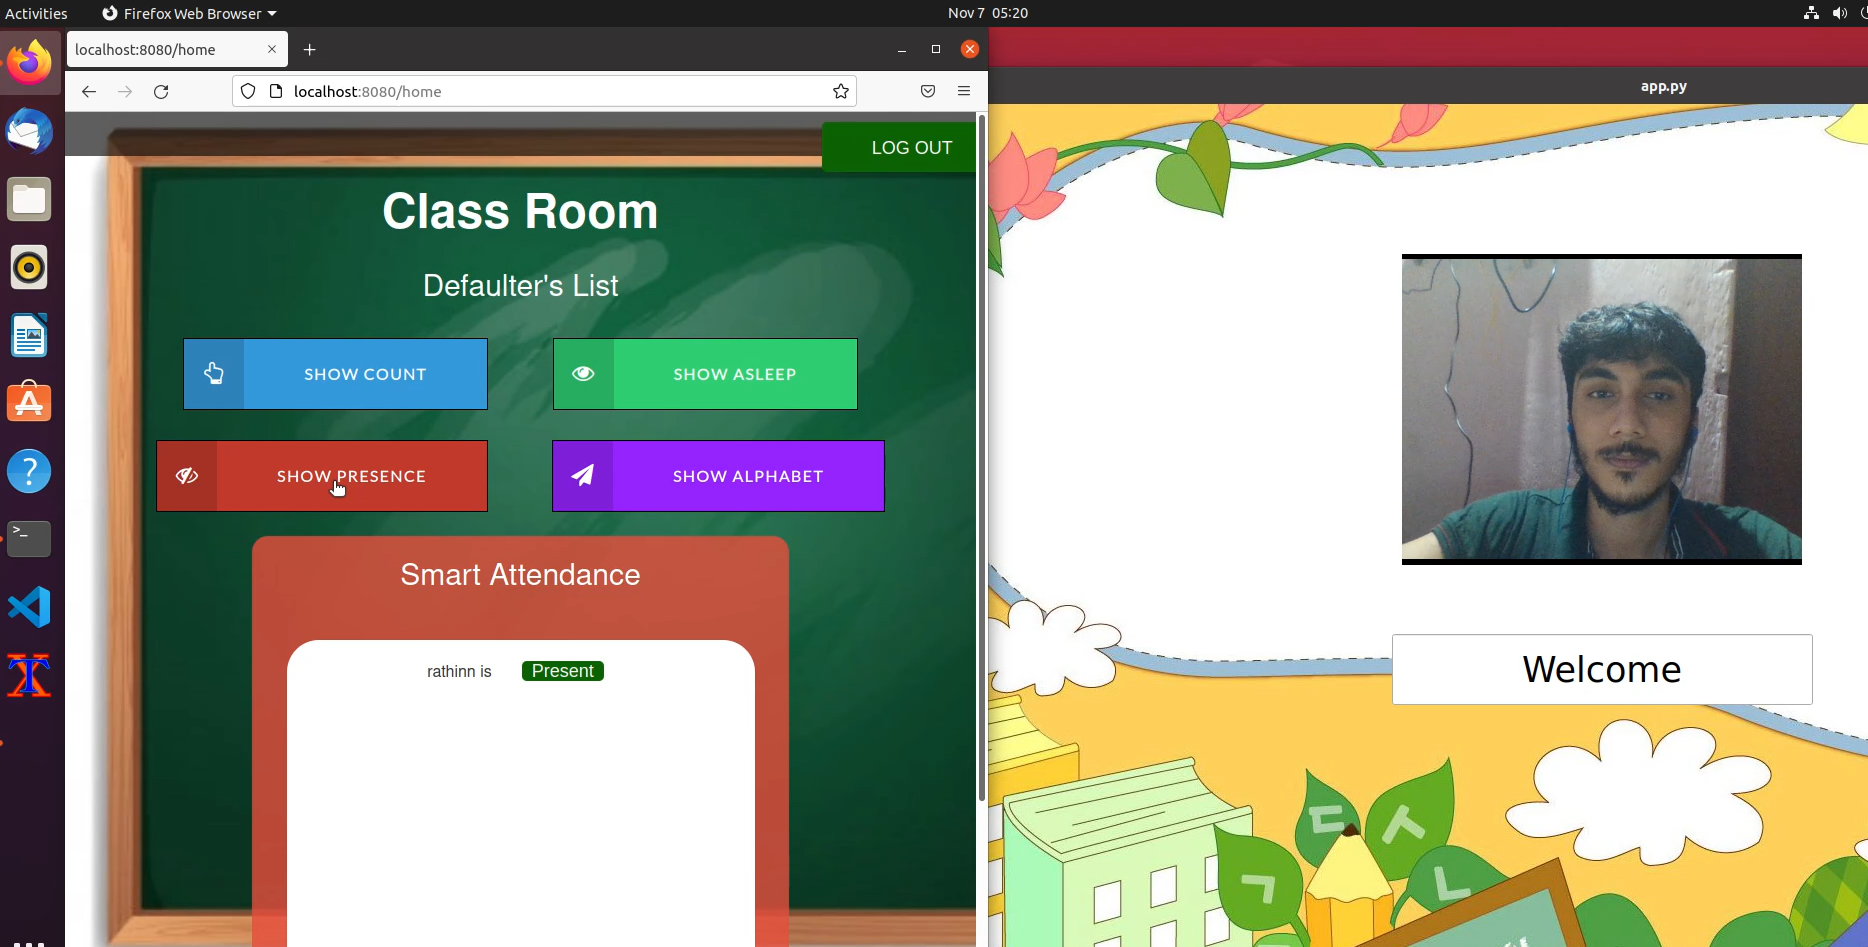Open the Files manager in the dock
1868x947 pixels.
[29, 199]
